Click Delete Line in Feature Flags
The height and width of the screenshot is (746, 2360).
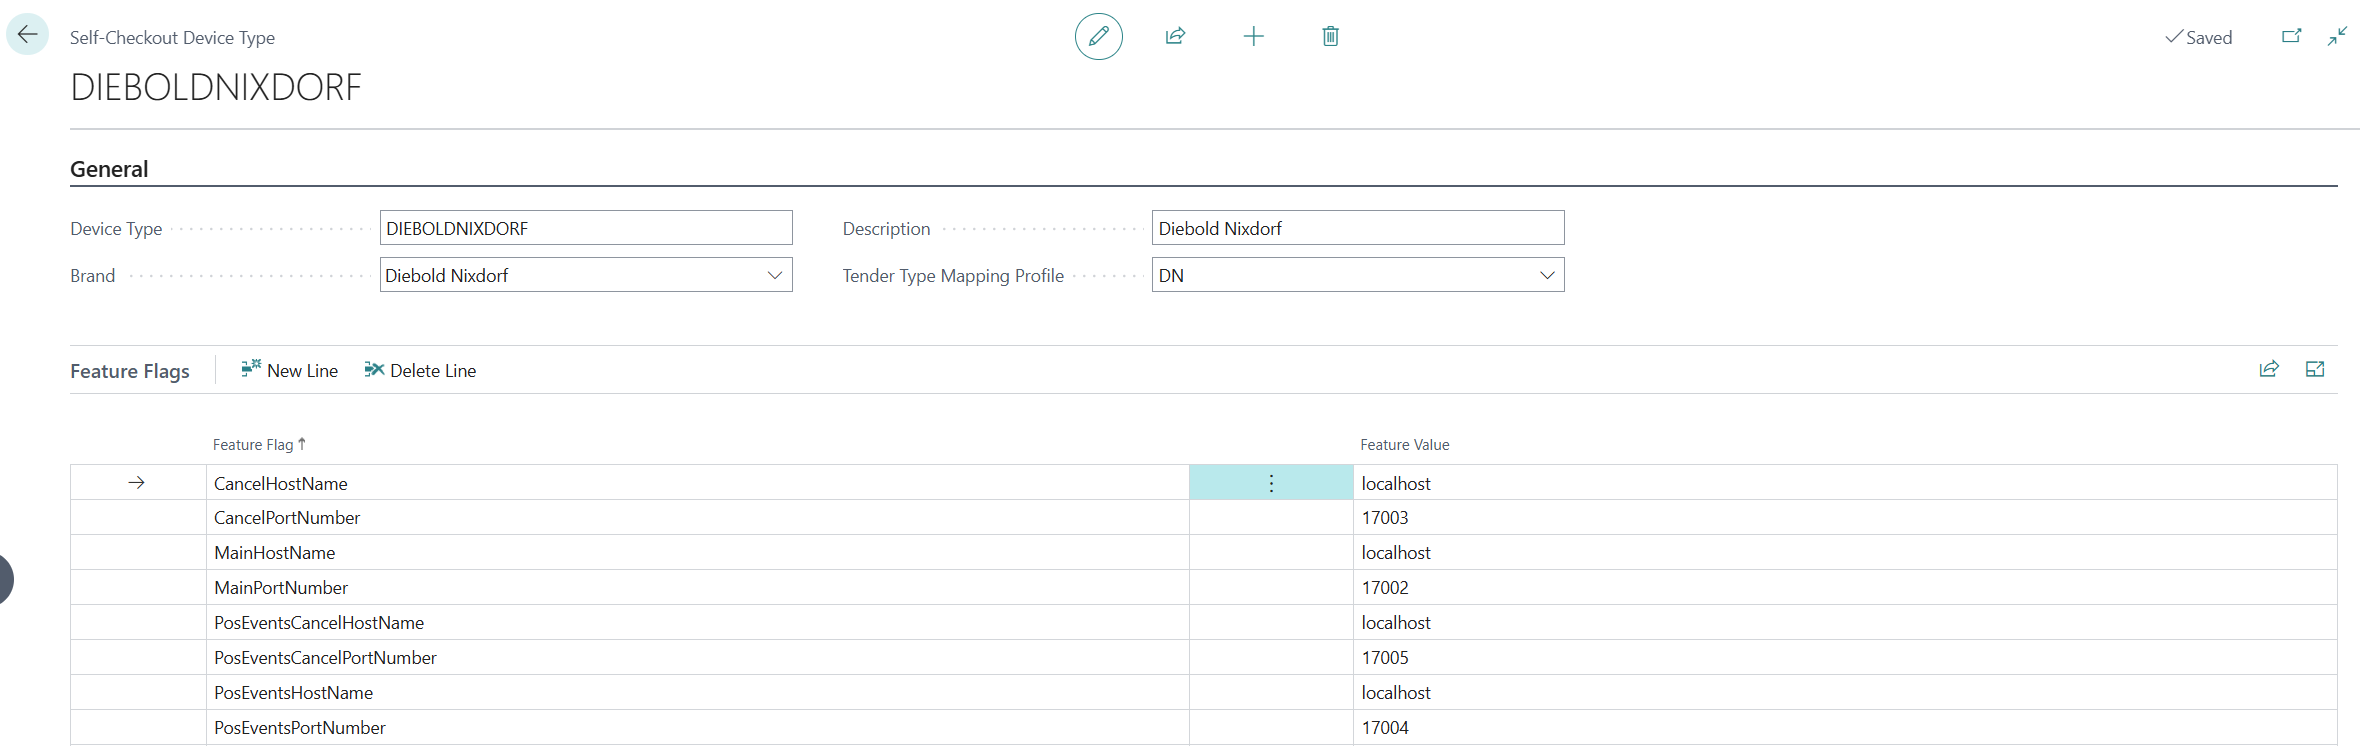pos(421,371)
